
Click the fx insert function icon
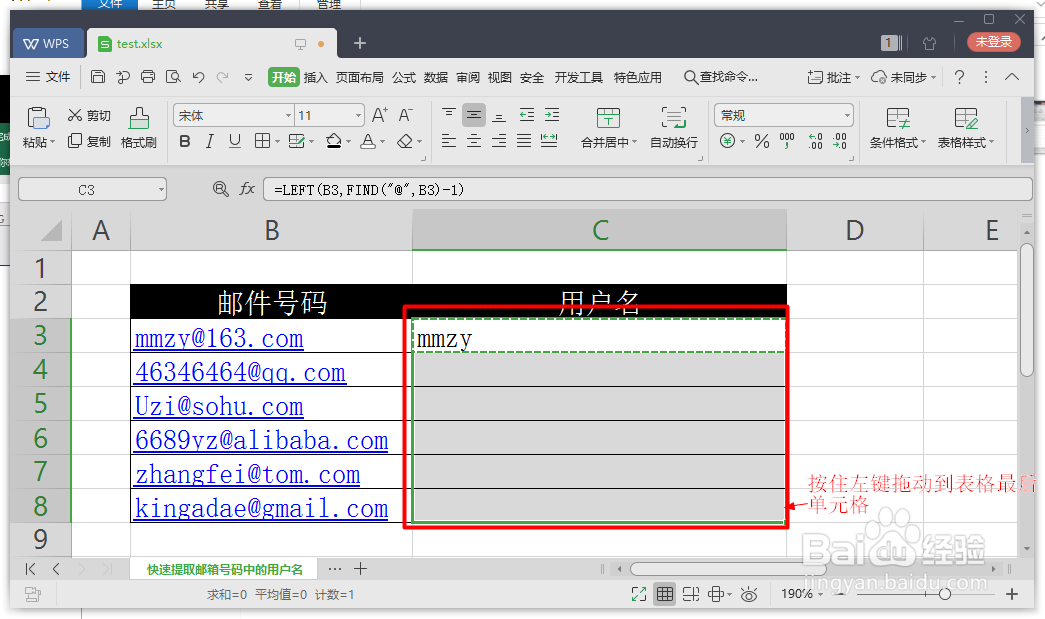(x=247, y=188)
